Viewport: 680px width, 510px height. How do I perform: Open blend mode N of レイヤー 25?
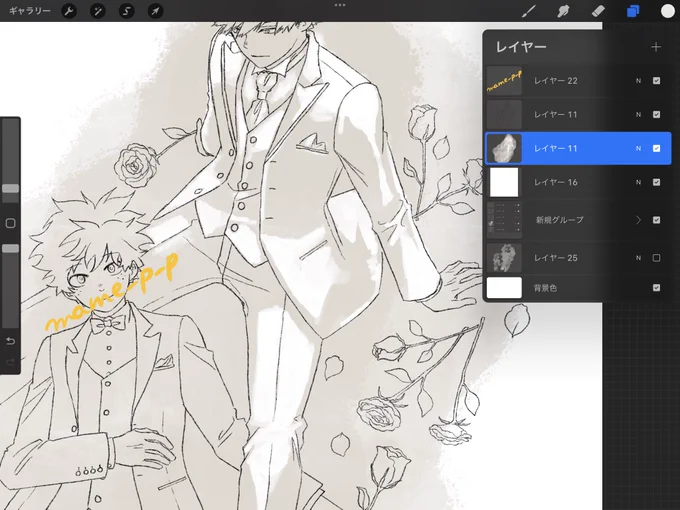coord(638,258)
